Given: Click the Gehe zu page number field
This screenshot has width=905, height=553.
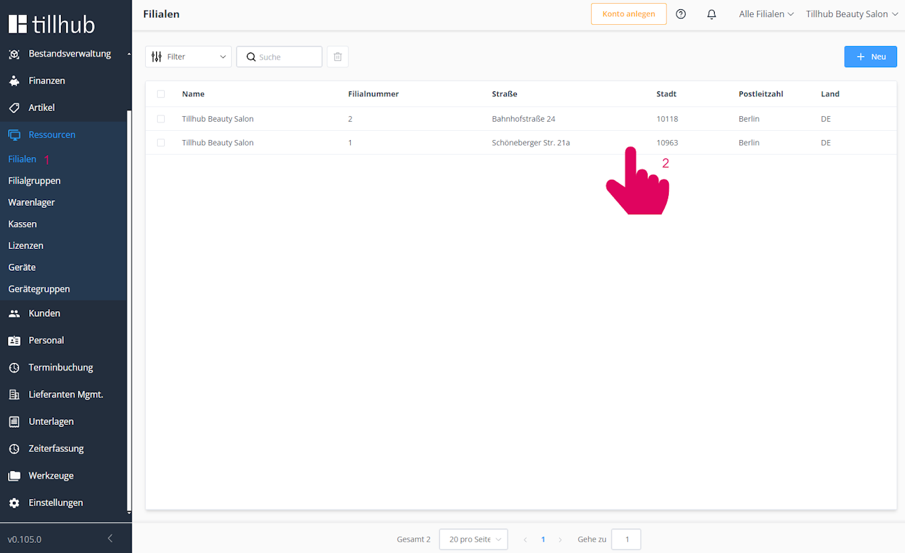Looking at the screenshot, I should point(626,539).
